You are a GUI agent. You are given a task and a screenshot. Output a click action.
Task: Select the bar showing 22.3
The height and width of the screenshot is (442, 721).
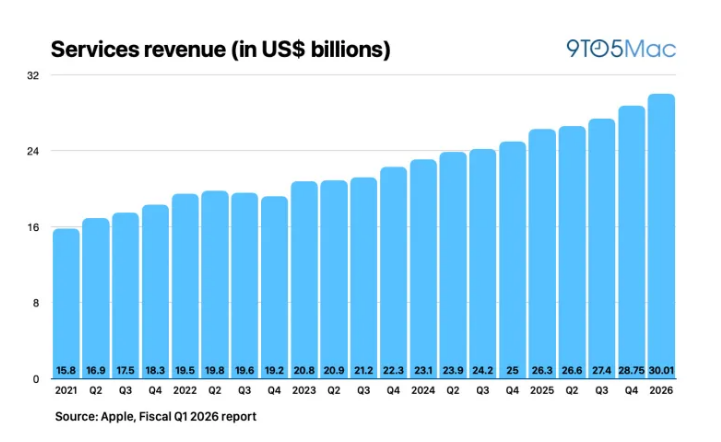393,272
